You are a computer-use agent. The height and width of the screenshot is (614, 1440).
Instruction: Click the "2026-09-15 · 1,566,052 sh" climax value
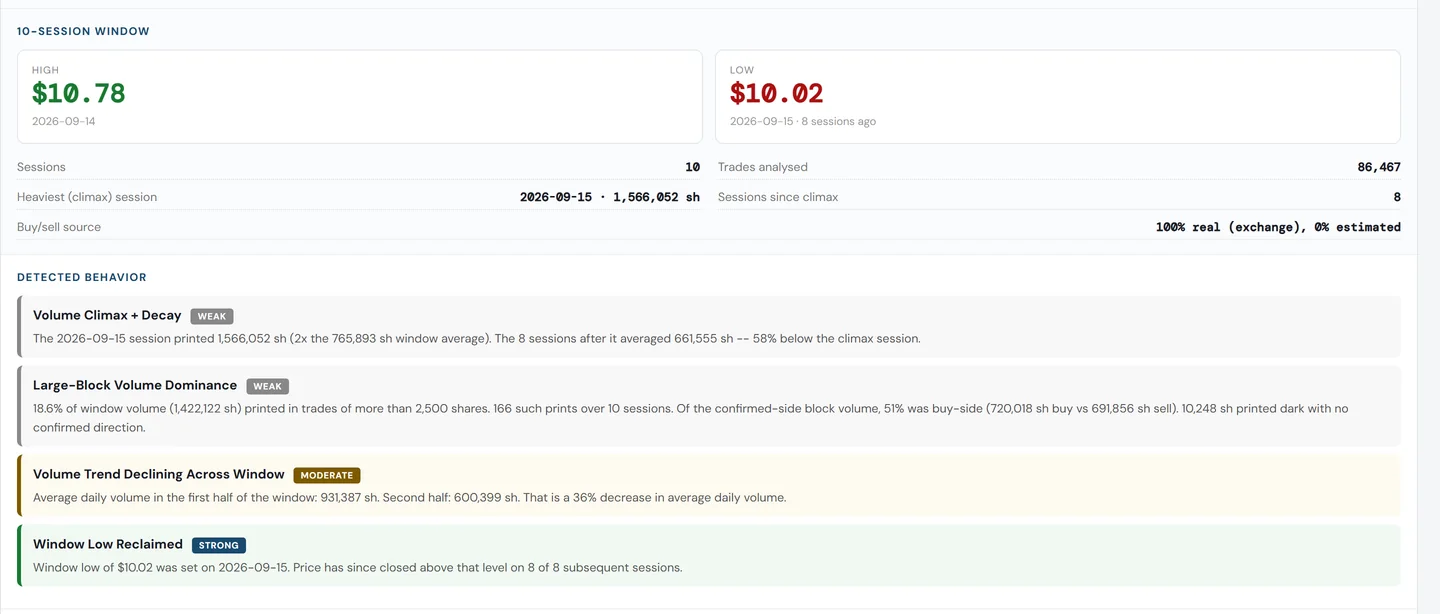[x=610, y=197]
